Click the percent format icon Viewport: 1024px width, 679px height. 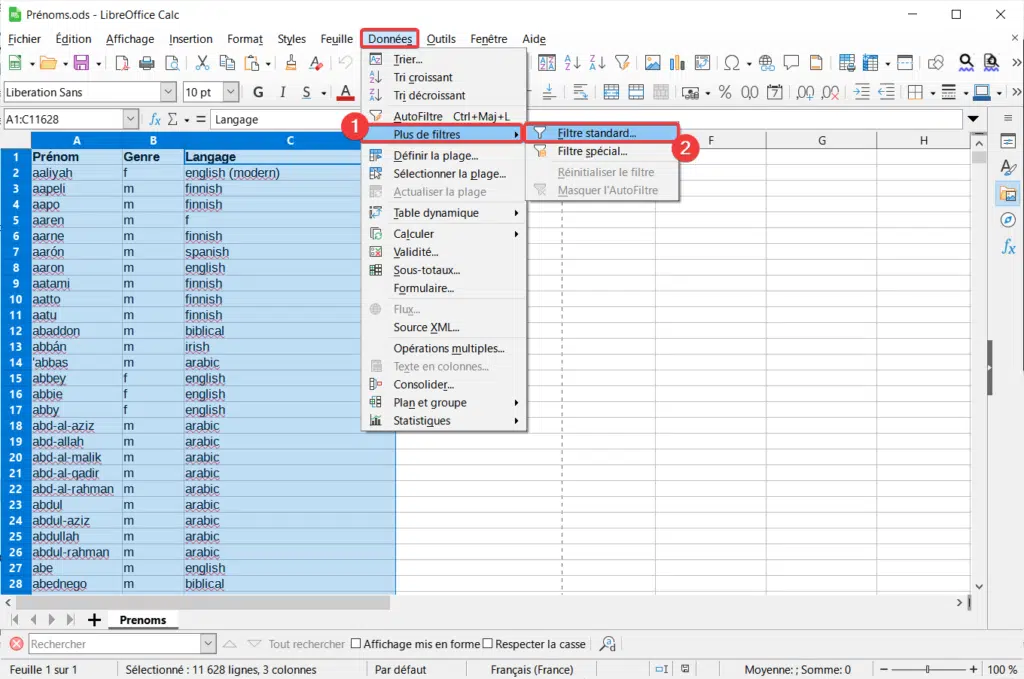point(725,92)
